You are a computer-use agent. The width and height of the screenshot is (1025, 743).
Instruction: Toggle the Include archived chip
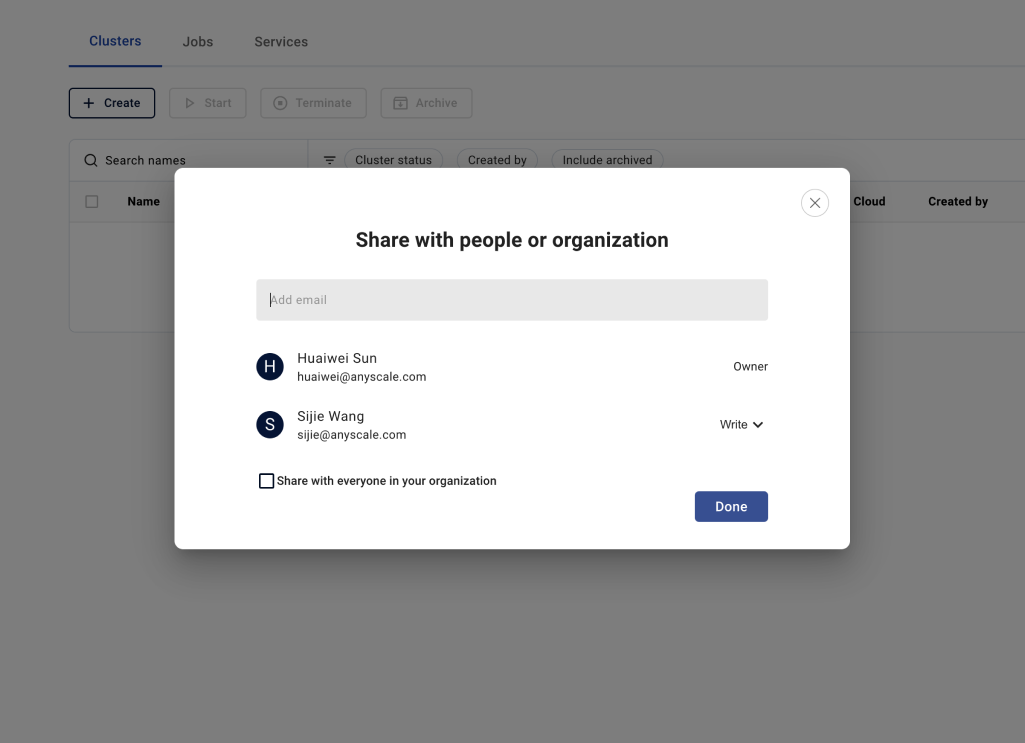[607, 160]
